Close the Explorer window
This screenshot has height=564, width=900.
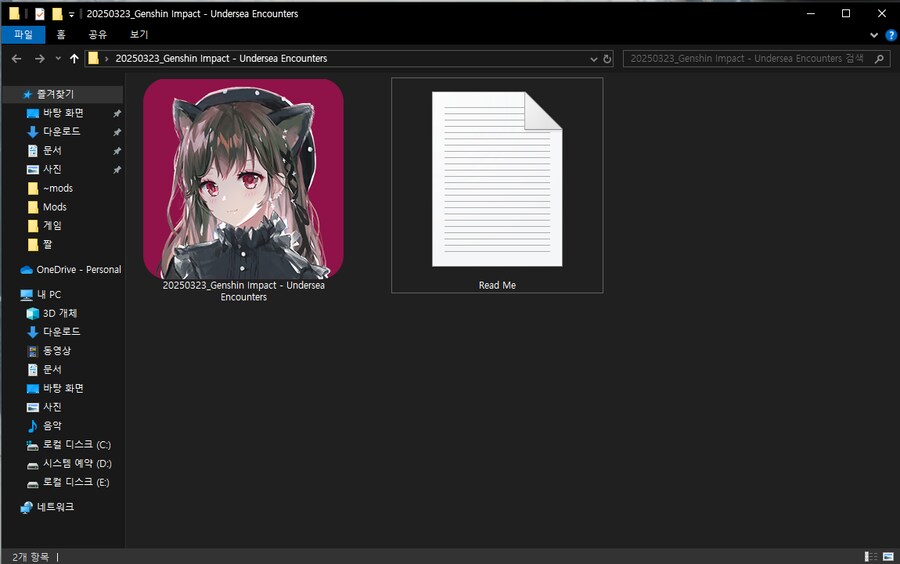[x=882, y=14]
